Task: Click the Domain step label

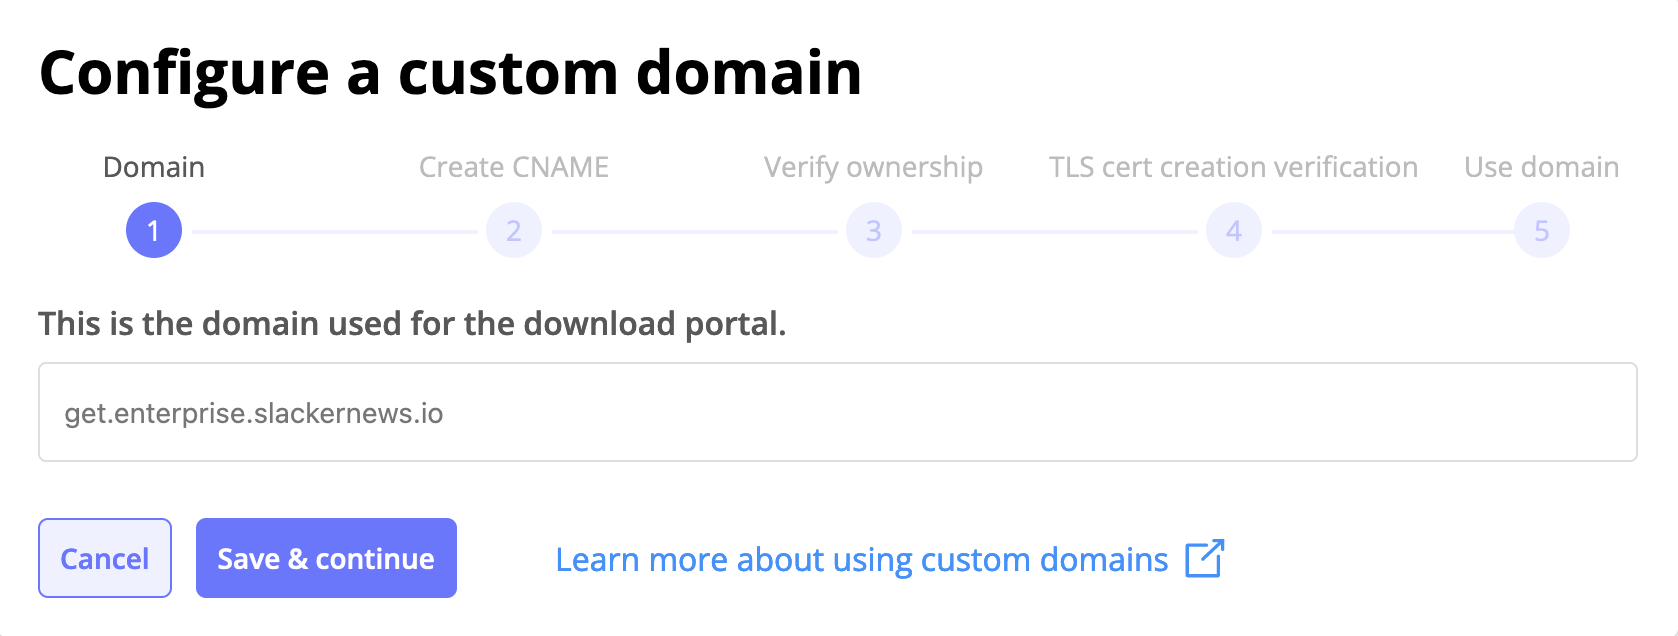Action: point(154,167)
